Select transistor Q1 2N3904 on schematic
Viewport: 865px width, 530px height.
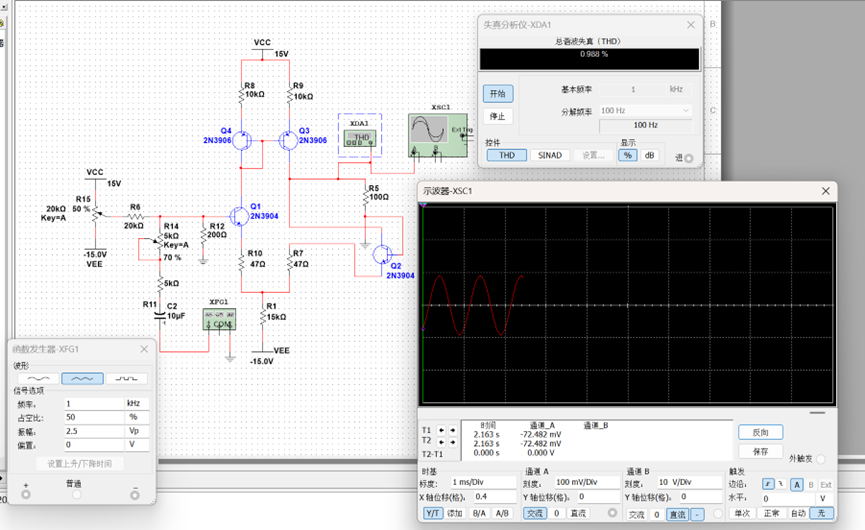pos(240,216)
